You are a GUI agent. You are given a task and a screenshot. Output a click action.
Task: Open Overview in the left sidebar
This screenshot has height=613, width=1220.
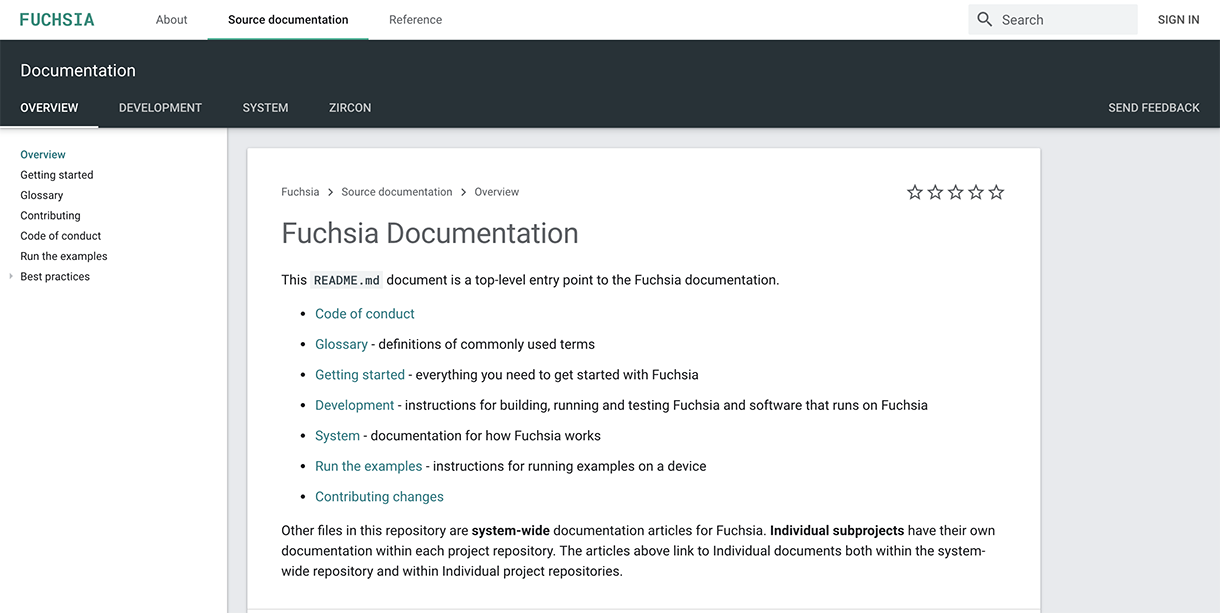coord(43,155)
